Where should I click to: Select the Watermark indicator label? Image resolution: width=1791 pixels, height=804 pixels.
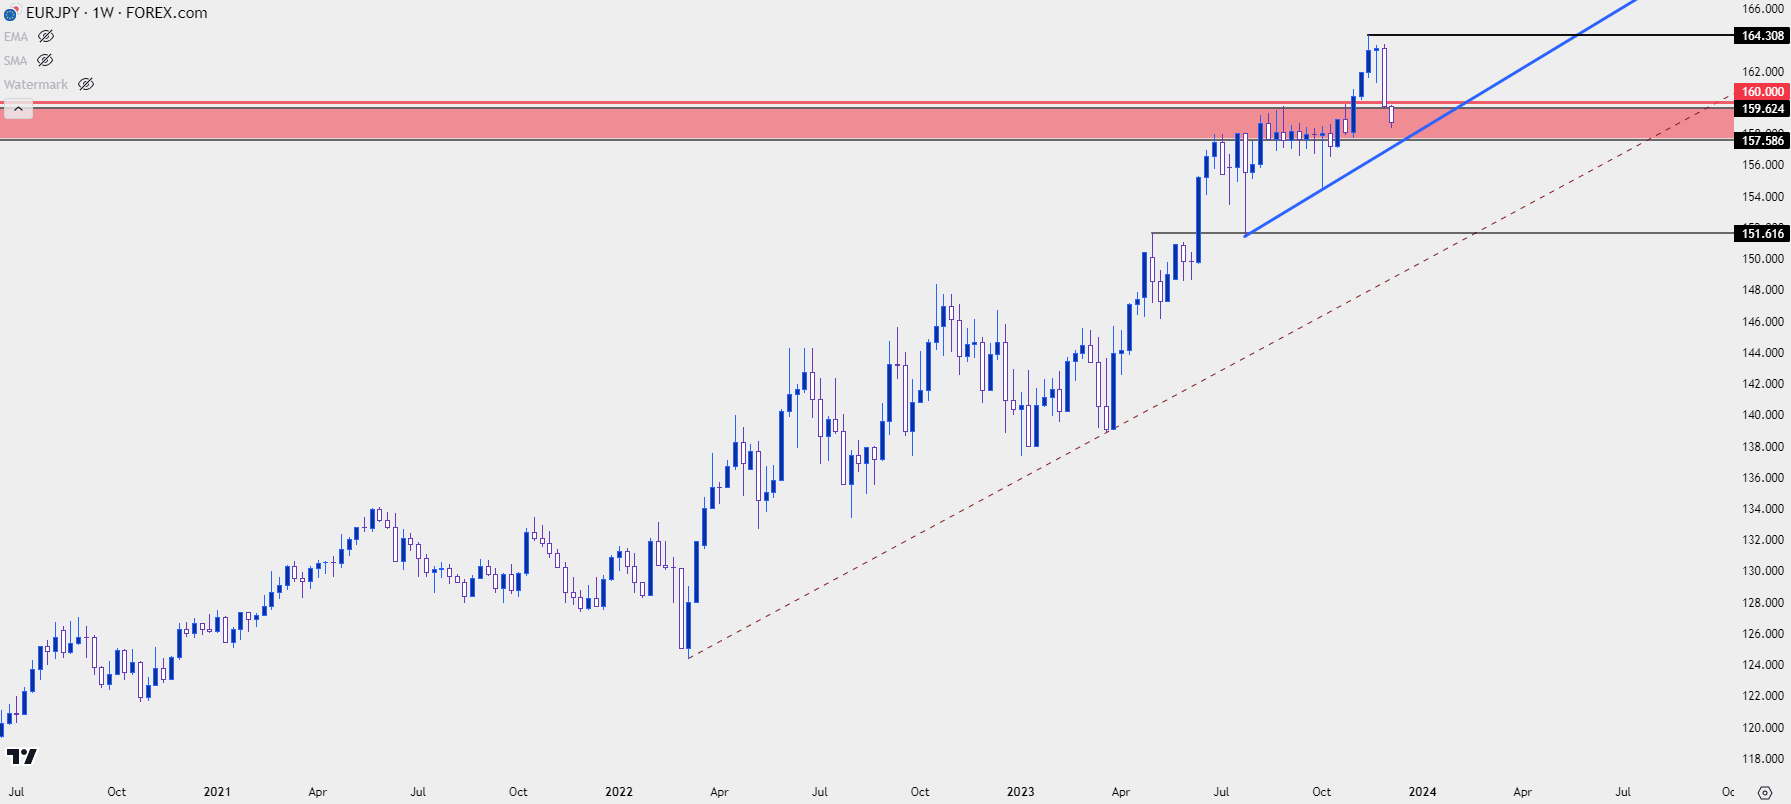point(36,85)
